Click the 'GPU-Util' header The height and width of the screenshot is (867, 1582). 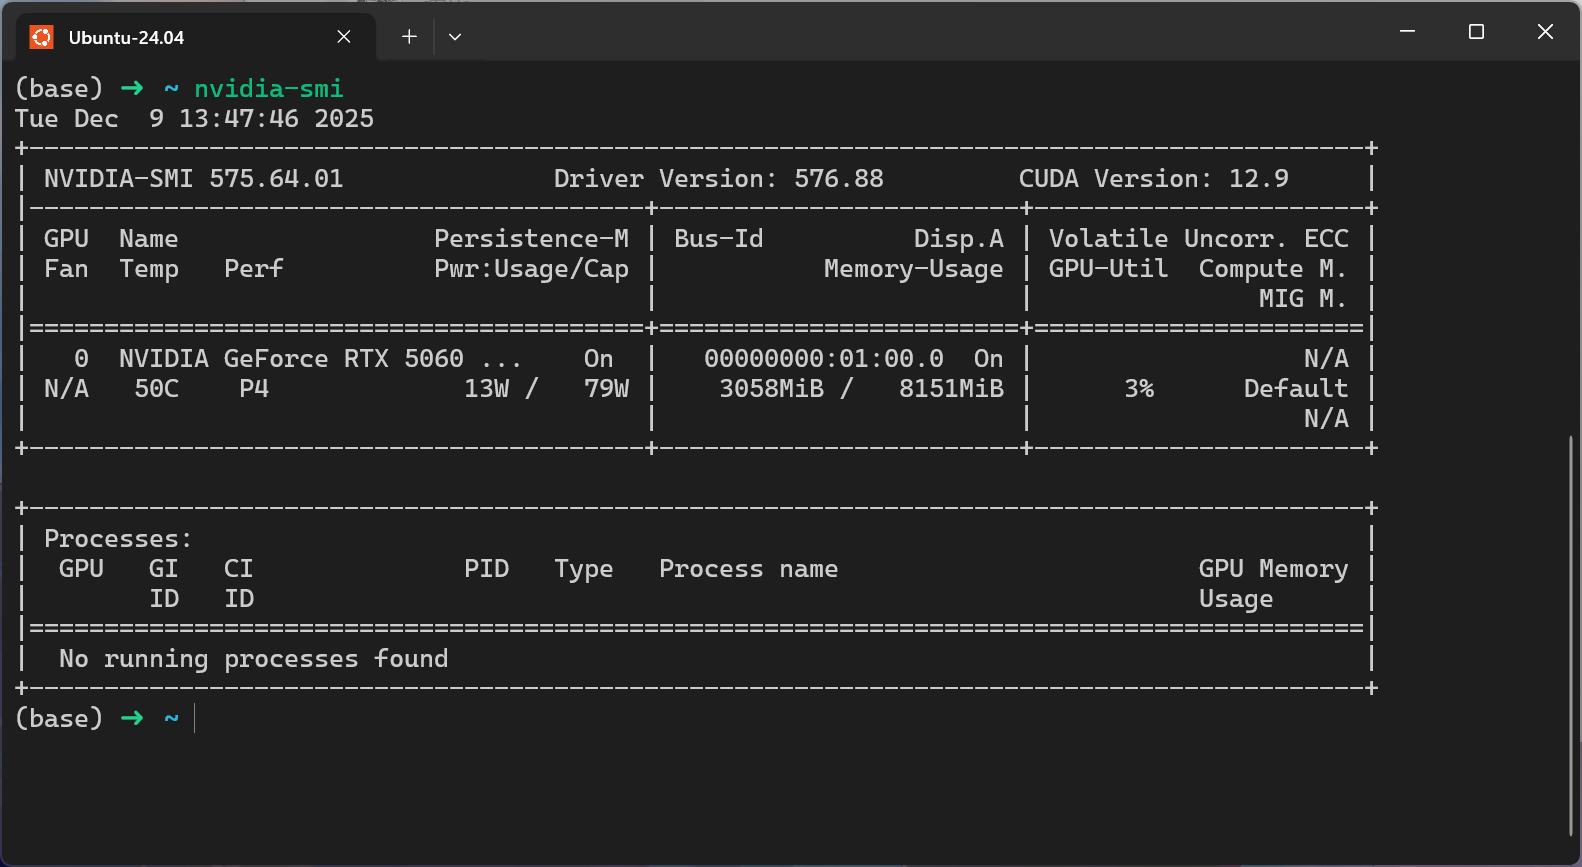click(x=1108, y=269)
